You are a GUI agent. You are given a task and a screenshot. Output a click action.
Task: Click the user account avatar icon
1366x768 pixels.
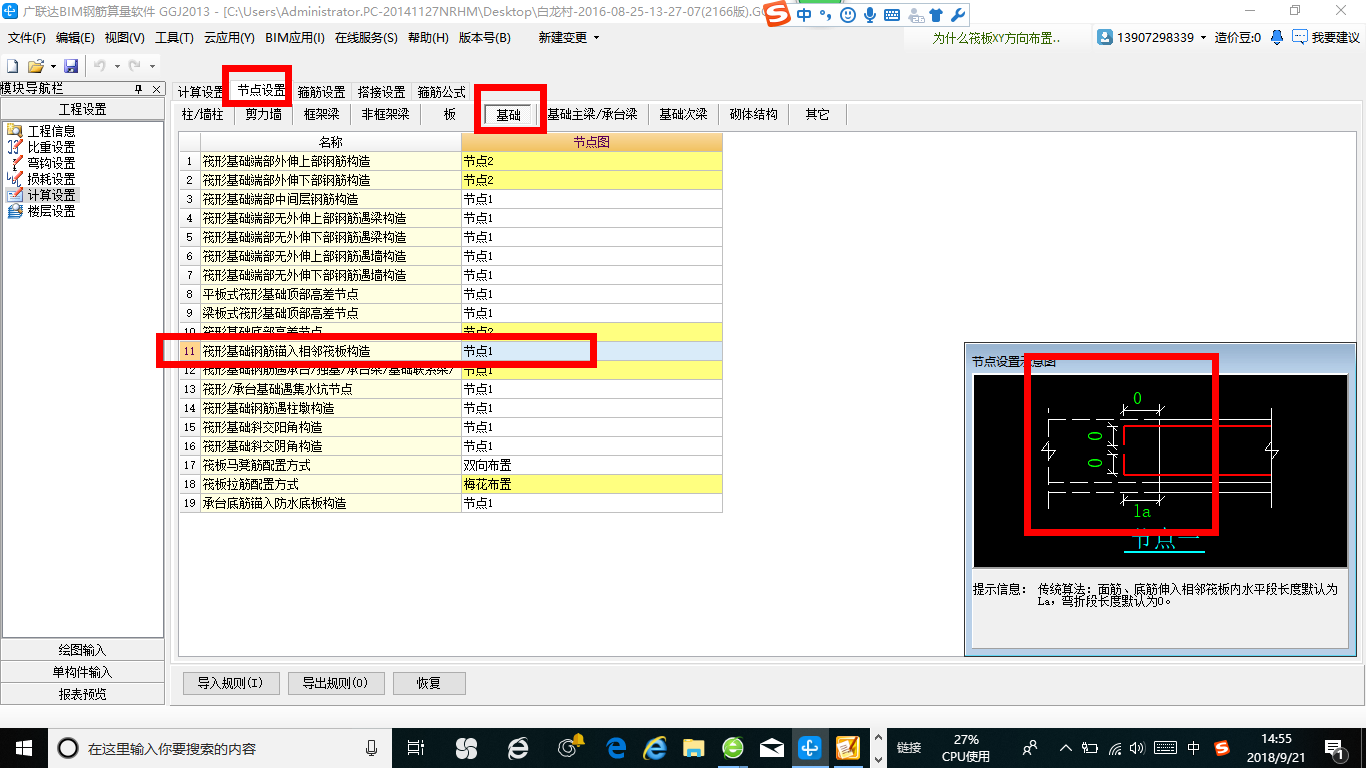point(1105,37)
